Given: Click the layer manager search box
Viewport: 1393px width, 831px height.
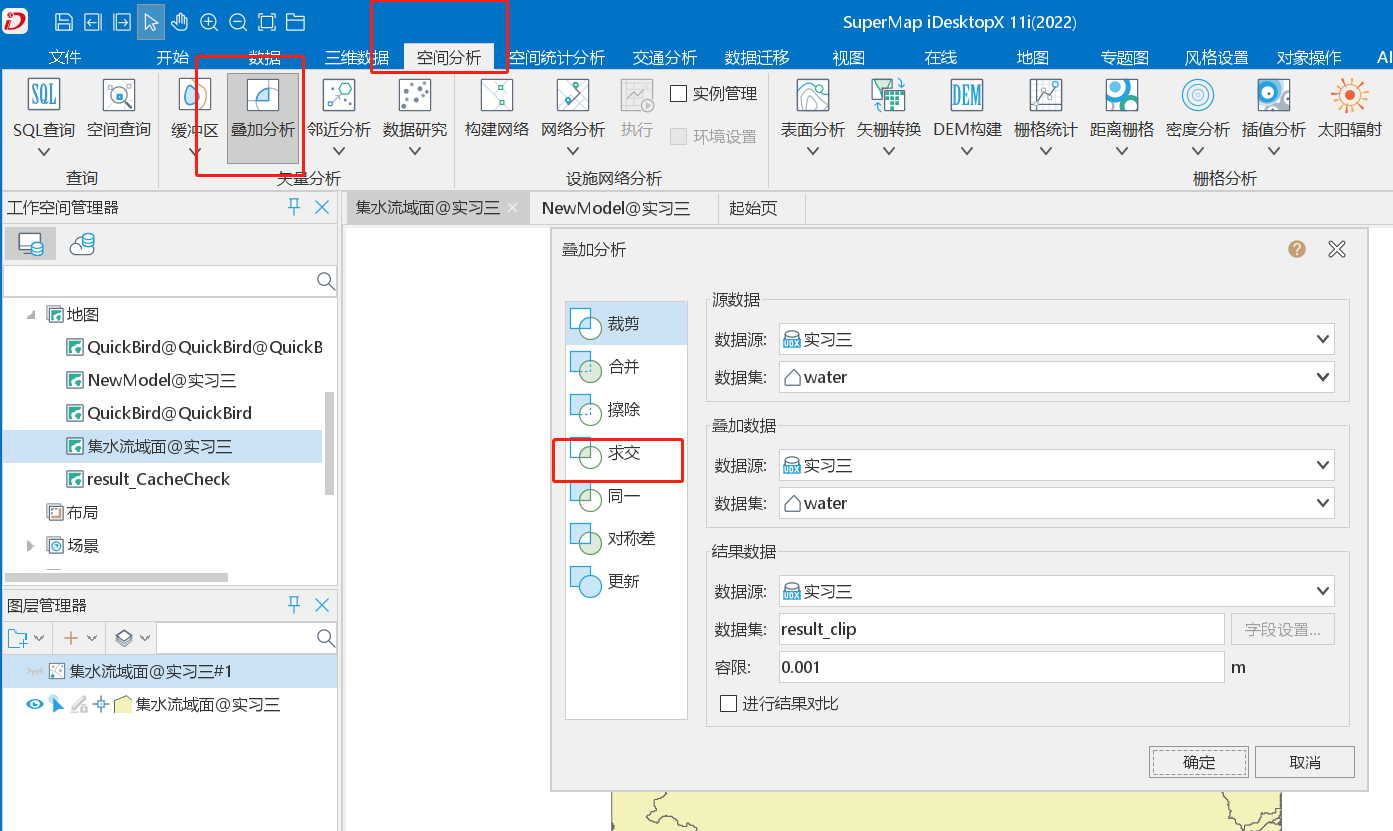Looking at the screenshot, I should [x=246, y=637].
